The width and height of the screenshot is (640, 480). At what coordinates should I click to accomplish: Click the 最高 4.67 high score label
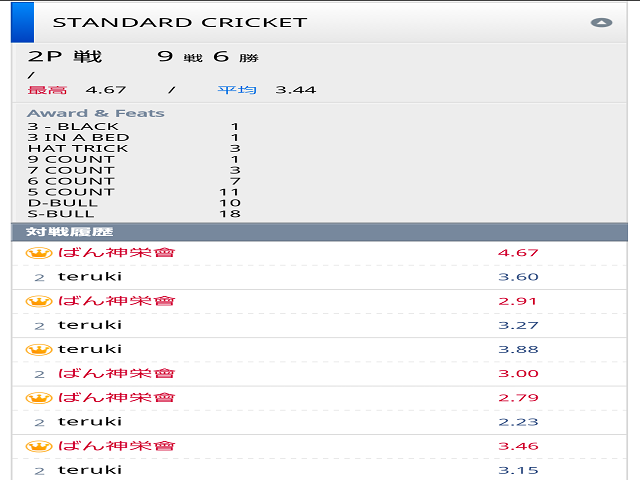tap(76, 90)
